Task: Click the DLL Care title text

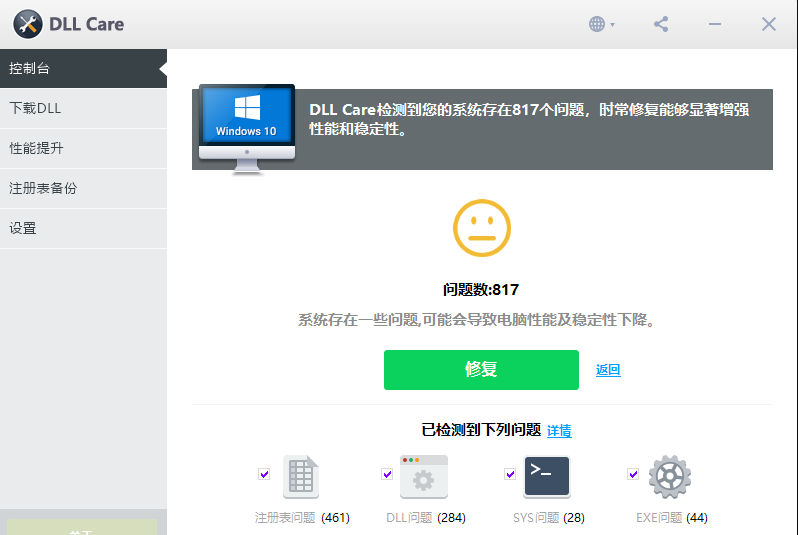Action: [87, 24]
